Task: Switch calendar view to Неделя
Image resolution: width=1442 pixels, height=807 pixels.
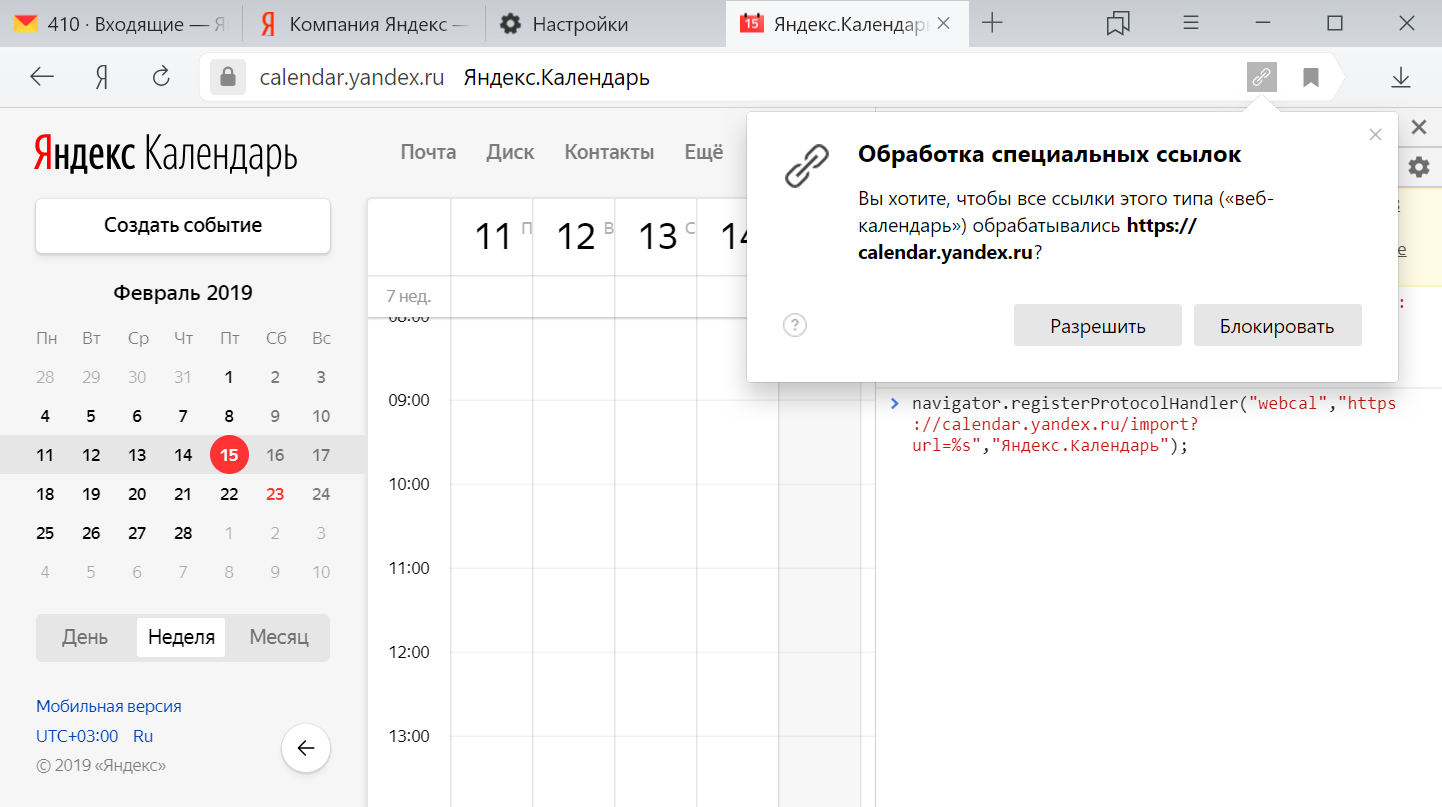Action: (181, 637)
